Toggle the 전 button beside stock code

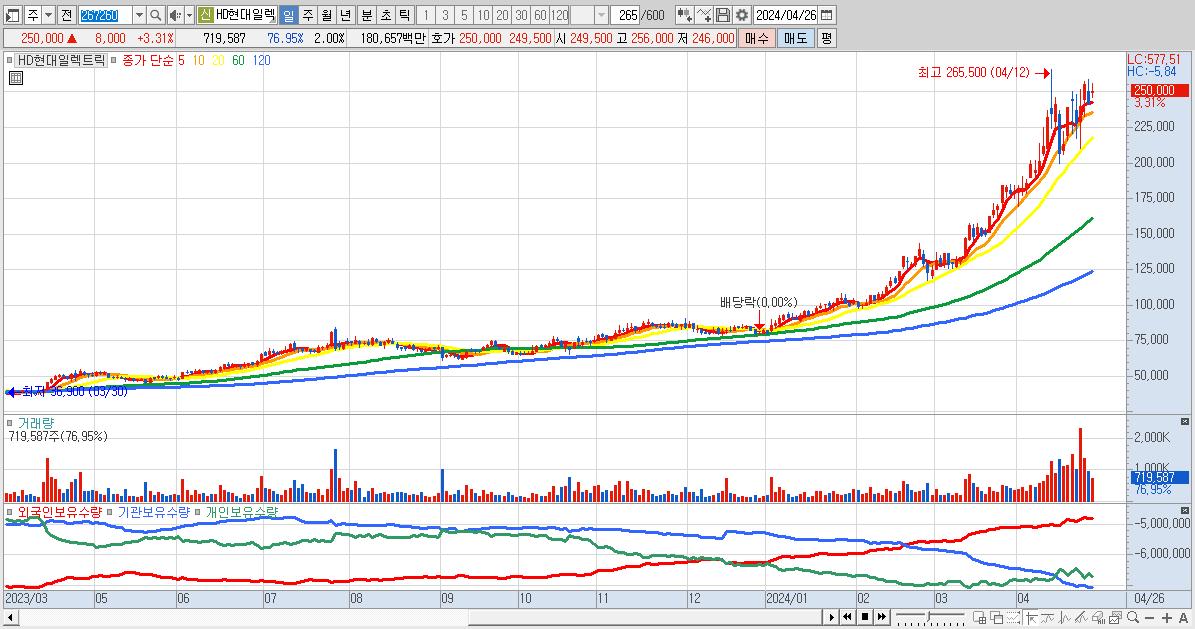tap(66, 15)
